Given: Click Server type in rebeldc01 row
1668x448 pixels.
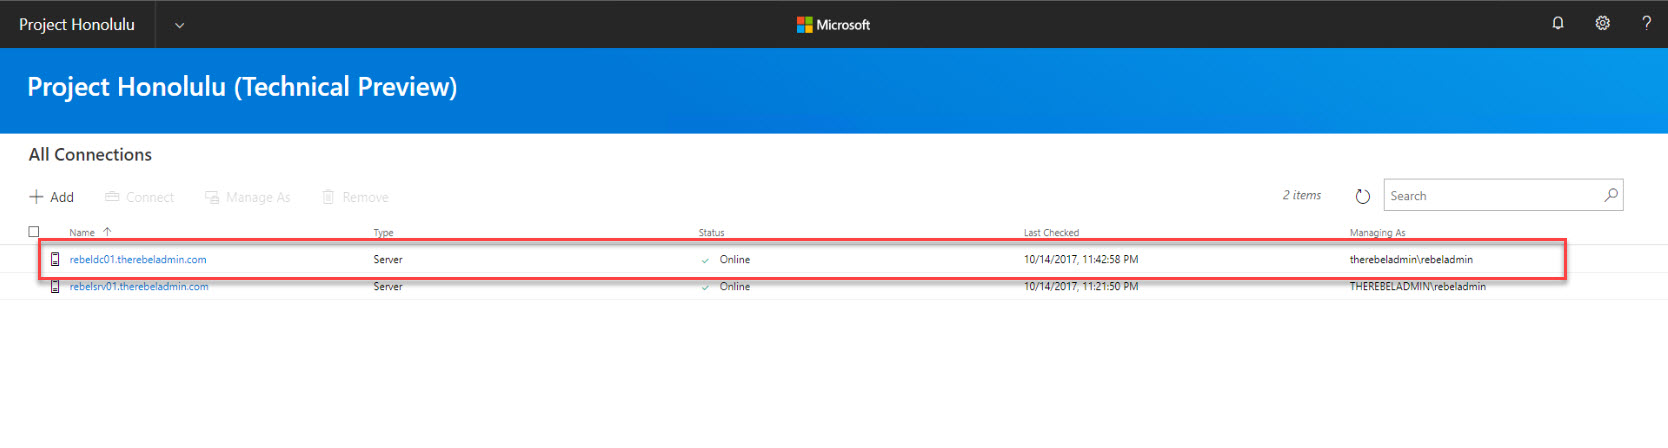Looking at the screenshot, I should point(388,259).
